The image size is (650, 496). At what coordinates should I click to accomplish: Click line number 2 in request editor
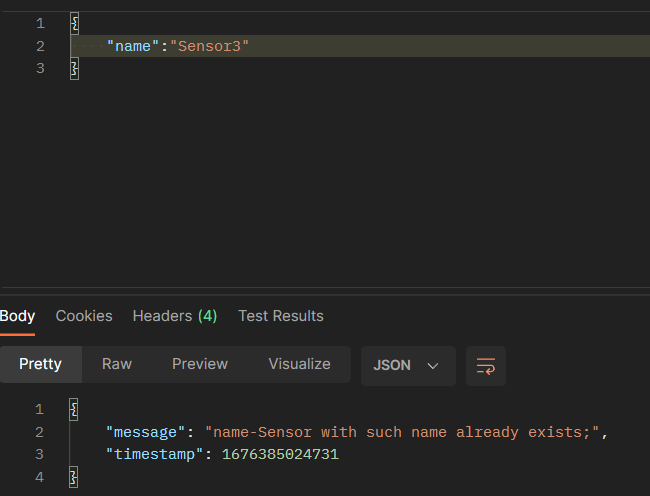[x=40, y=46]
